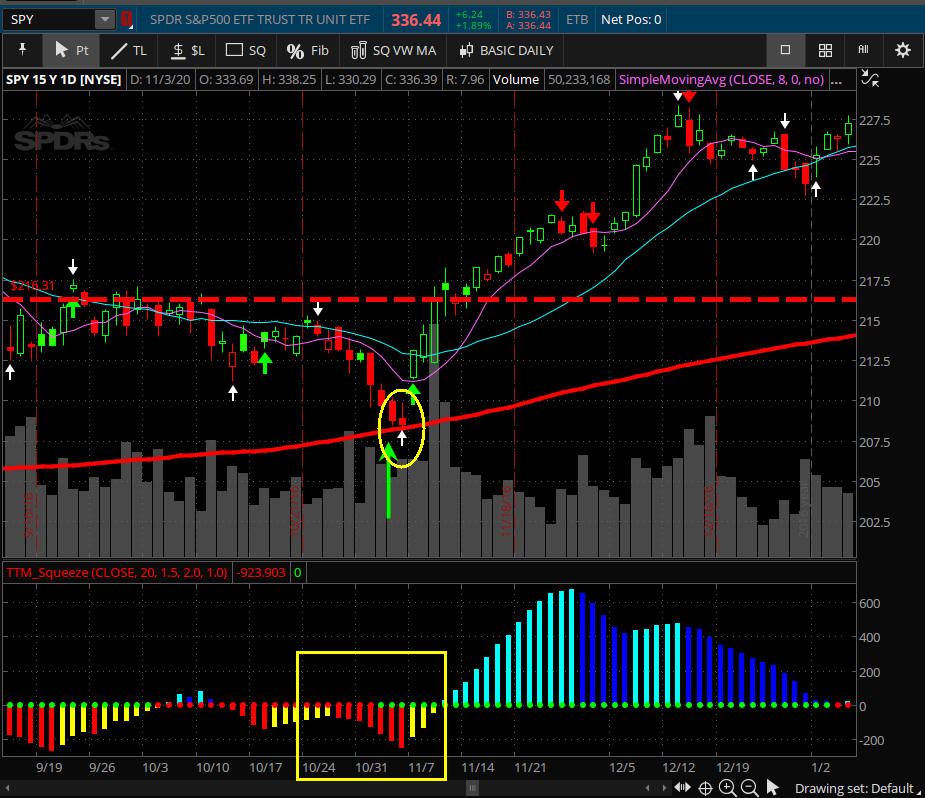Click the Low value L: 330.29

350,80
